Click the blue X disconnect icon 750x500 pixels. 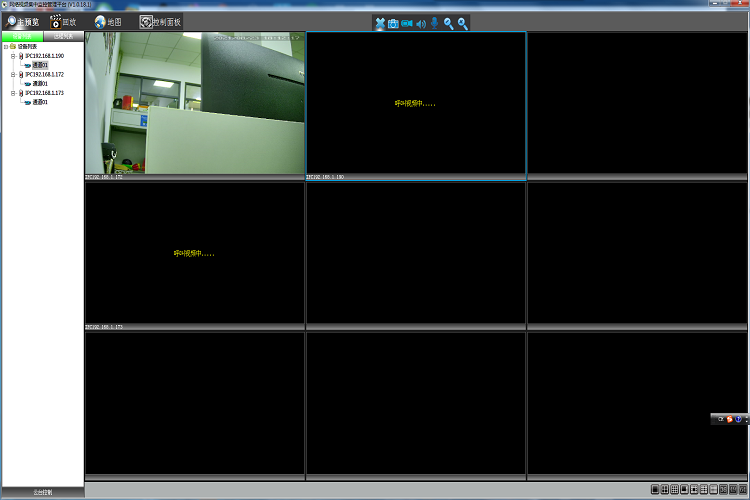[x=380, y=23]
